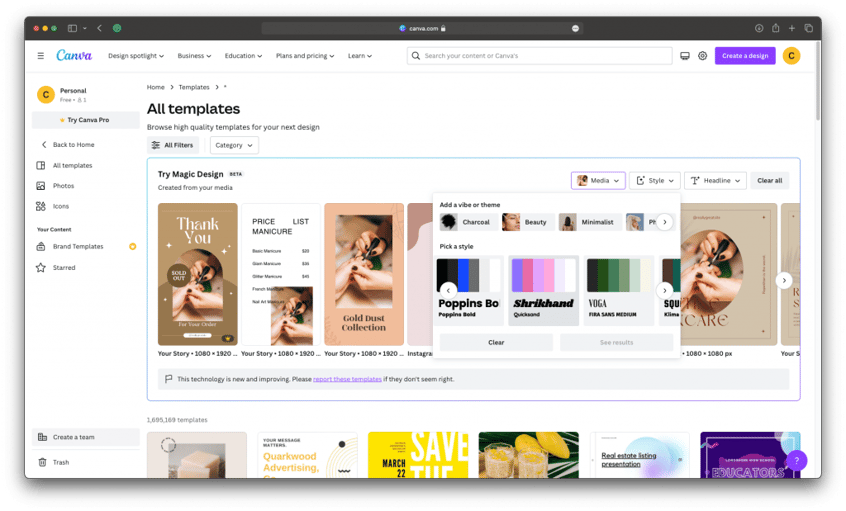Click report these templates link
Image resolution: width=846 pixels, height=511 pixels.
347,379
